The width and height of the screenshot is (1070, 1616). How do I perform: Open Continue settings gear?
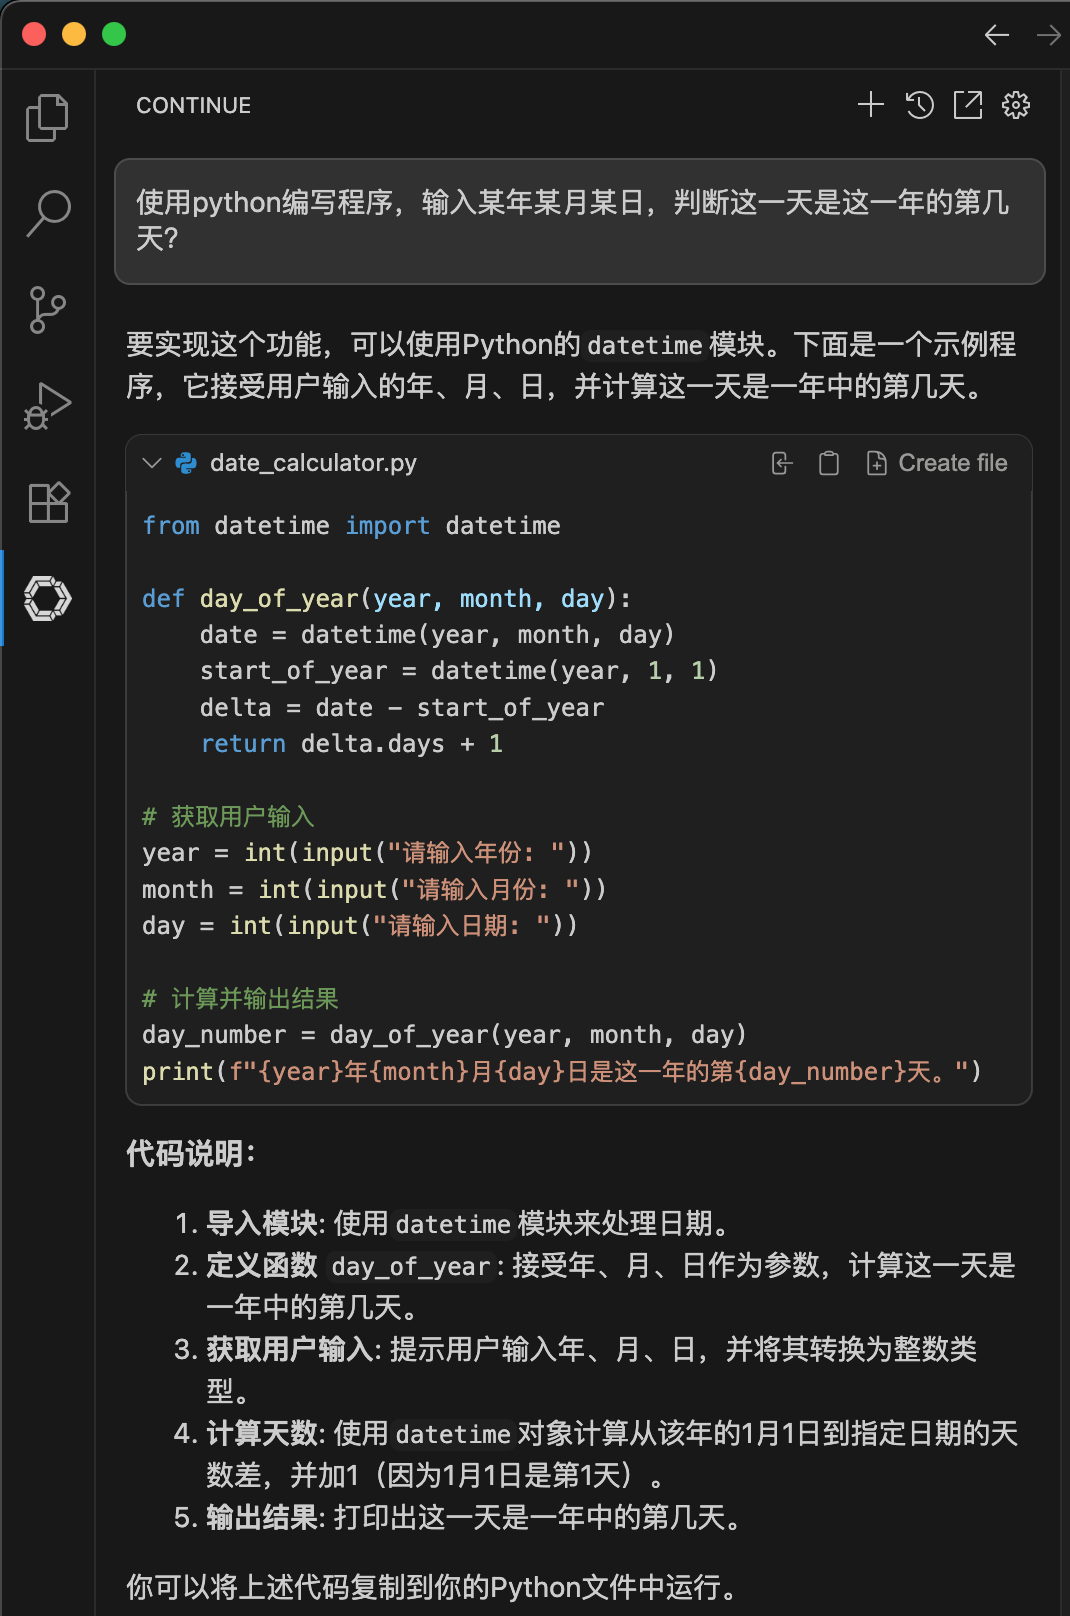click(x=1016, y=105)
